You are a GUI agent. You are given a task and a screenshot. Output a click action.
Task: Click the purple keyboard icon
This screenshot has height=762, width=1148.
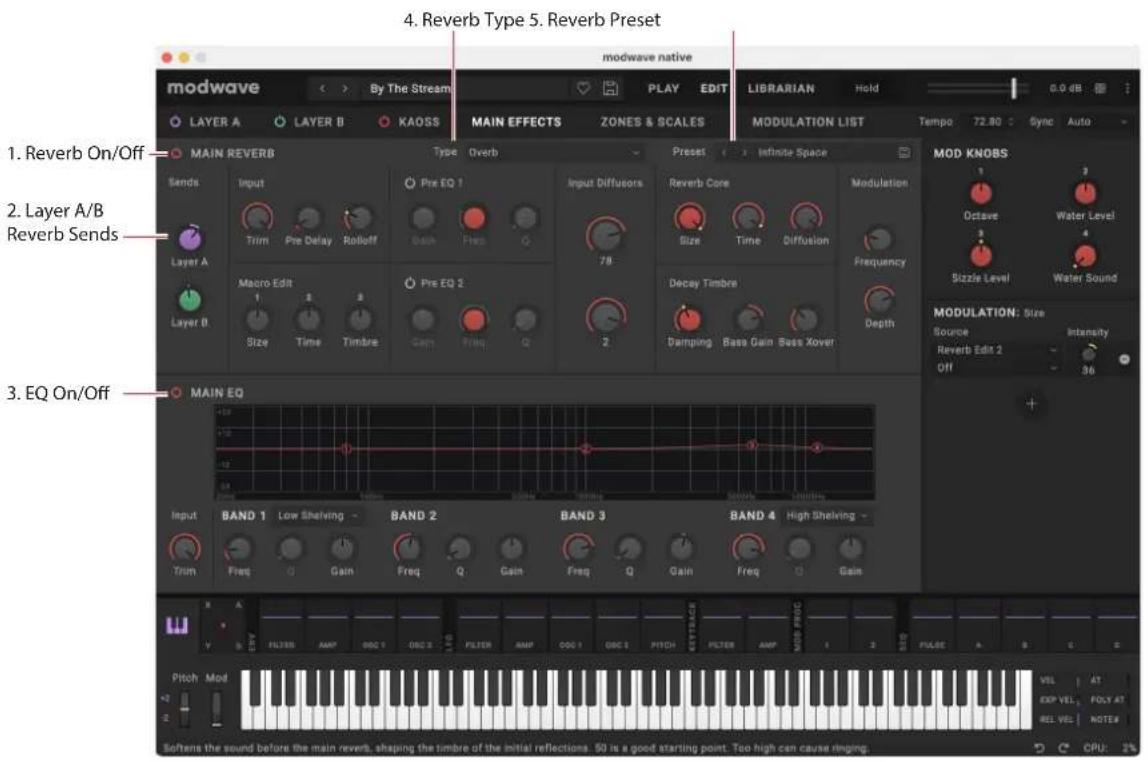point(177,625)
